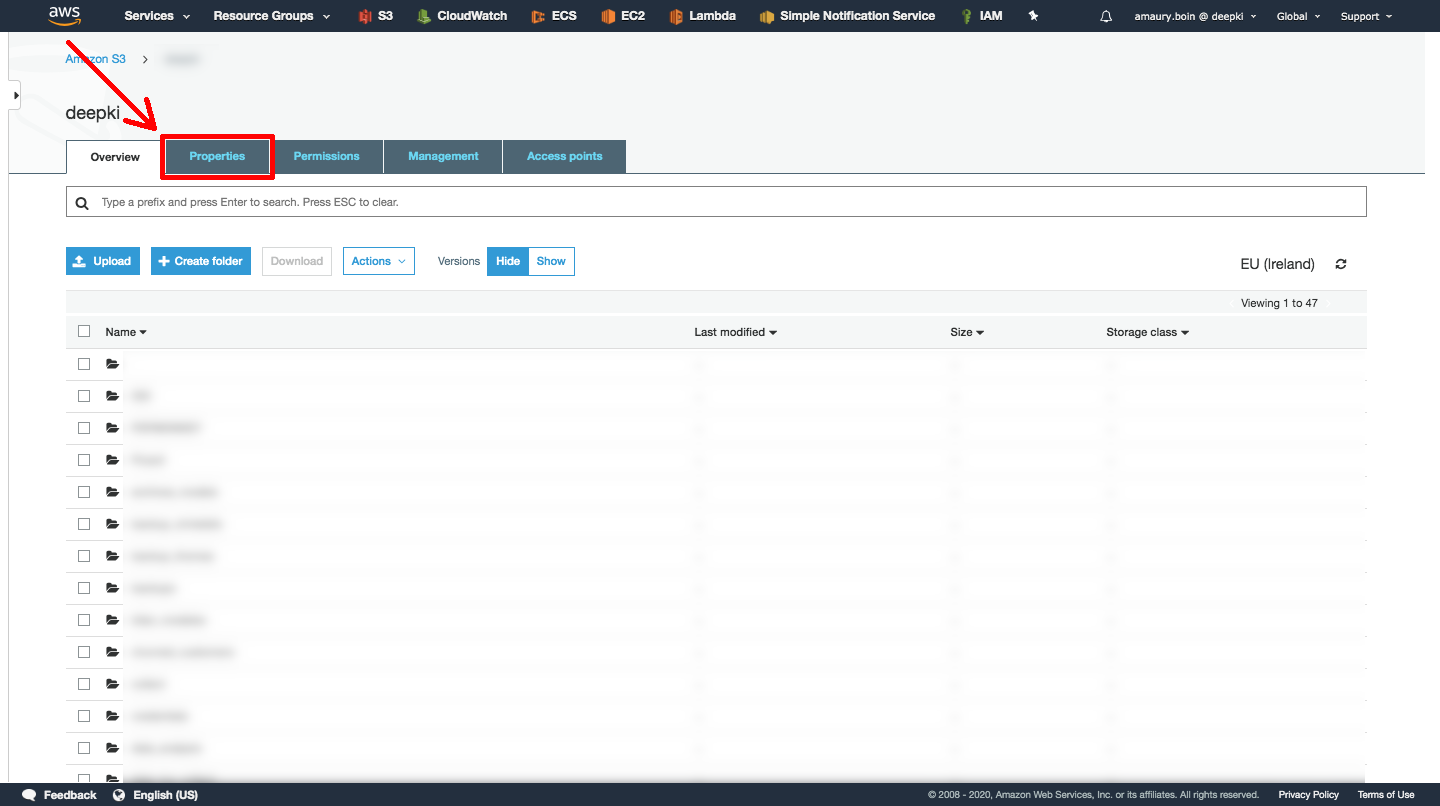Open the Feedback link in the footer
The width and height of the screenshot is (1440, 806).
(60, 795)
